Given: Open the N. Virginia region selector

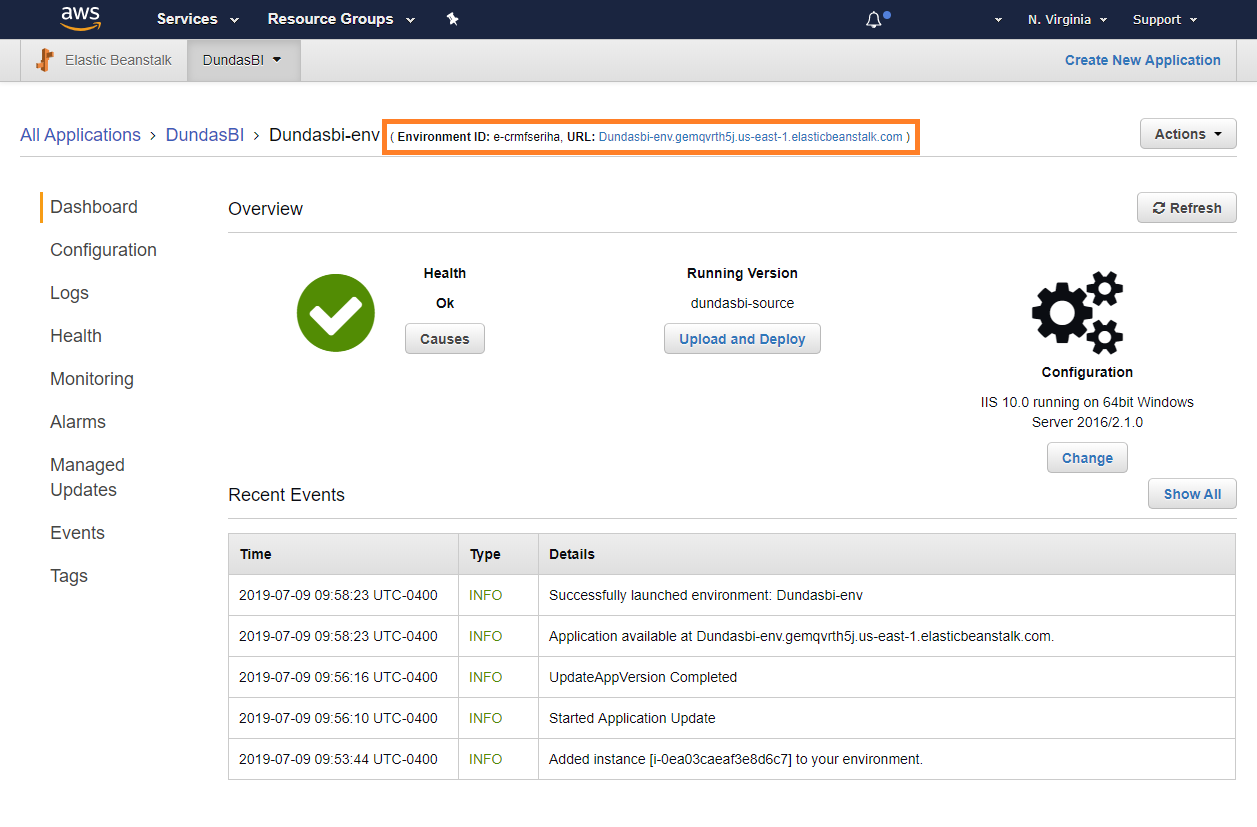Looking at the screenshot, I should point(1066,18).
